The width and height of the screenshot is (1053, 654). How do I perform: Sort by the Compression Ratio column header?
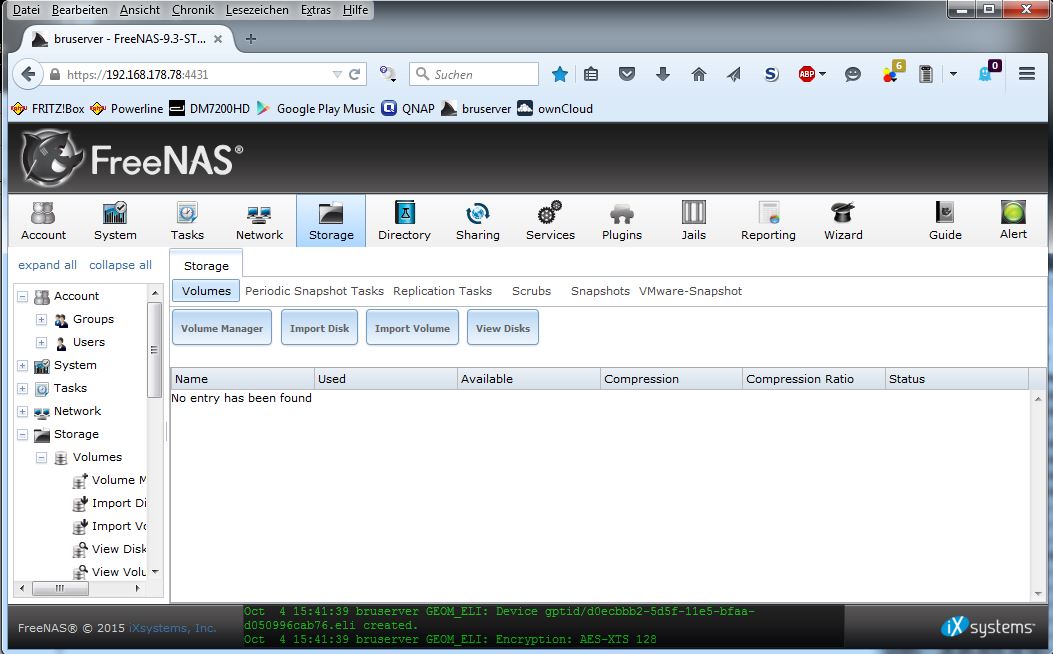coord(813,379)
